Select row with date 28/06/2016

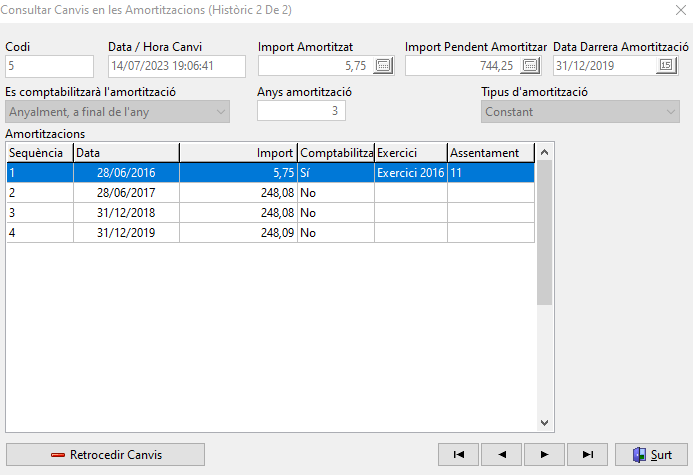point(270,173)
